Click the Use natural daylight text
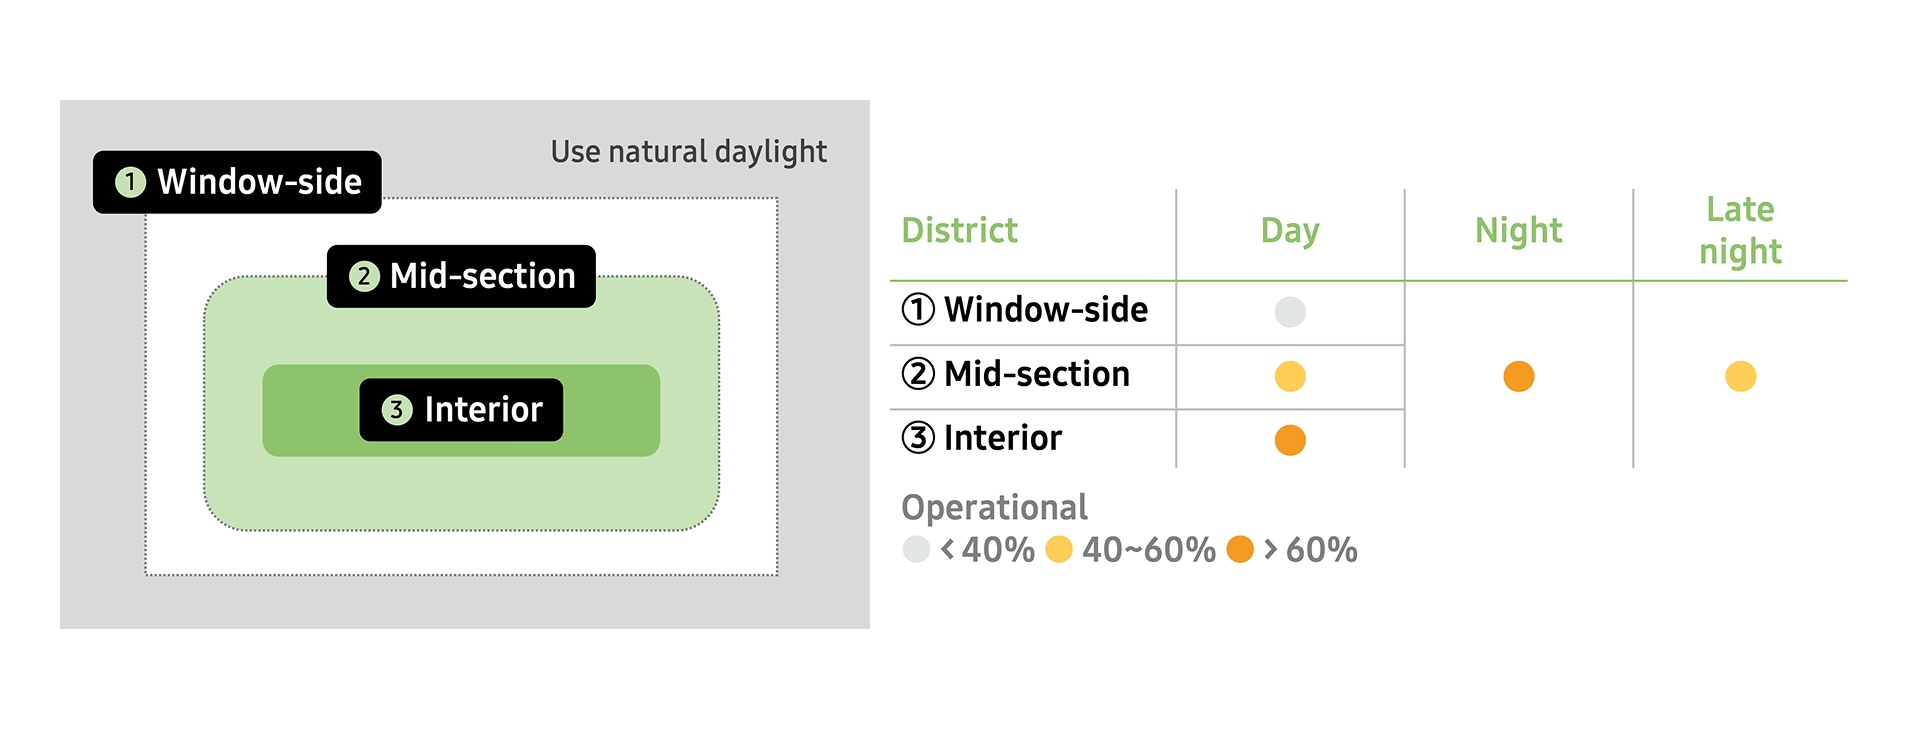The height and width of the screenshot is (729, 1920). tap(688, 152)
